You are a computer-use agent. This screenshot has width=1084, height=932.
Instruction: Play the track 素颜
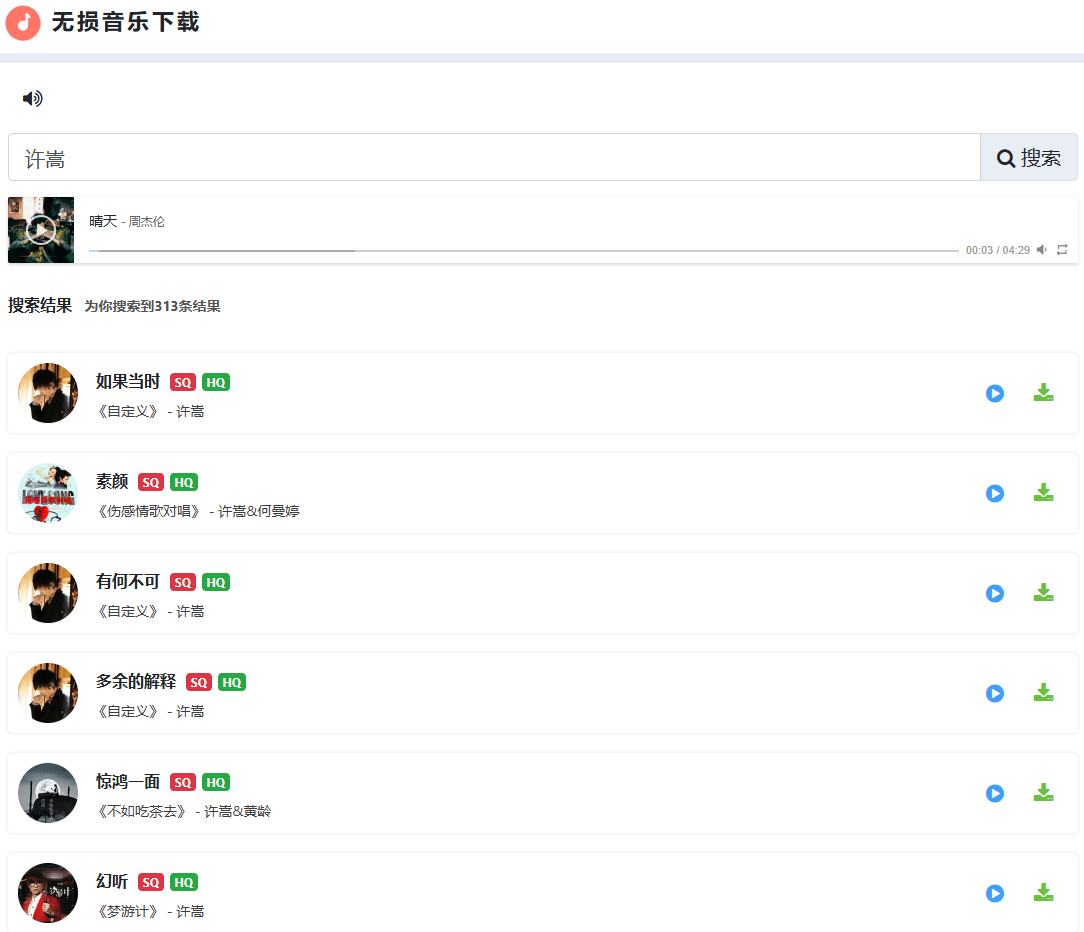[x=994, y=493]
